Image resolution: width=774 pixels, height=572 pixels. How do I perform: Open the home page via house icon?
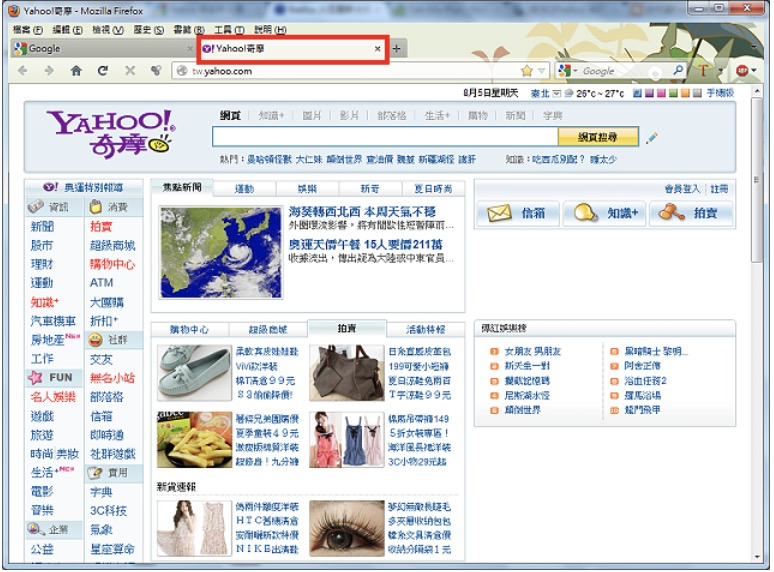(x=76, y=71)
